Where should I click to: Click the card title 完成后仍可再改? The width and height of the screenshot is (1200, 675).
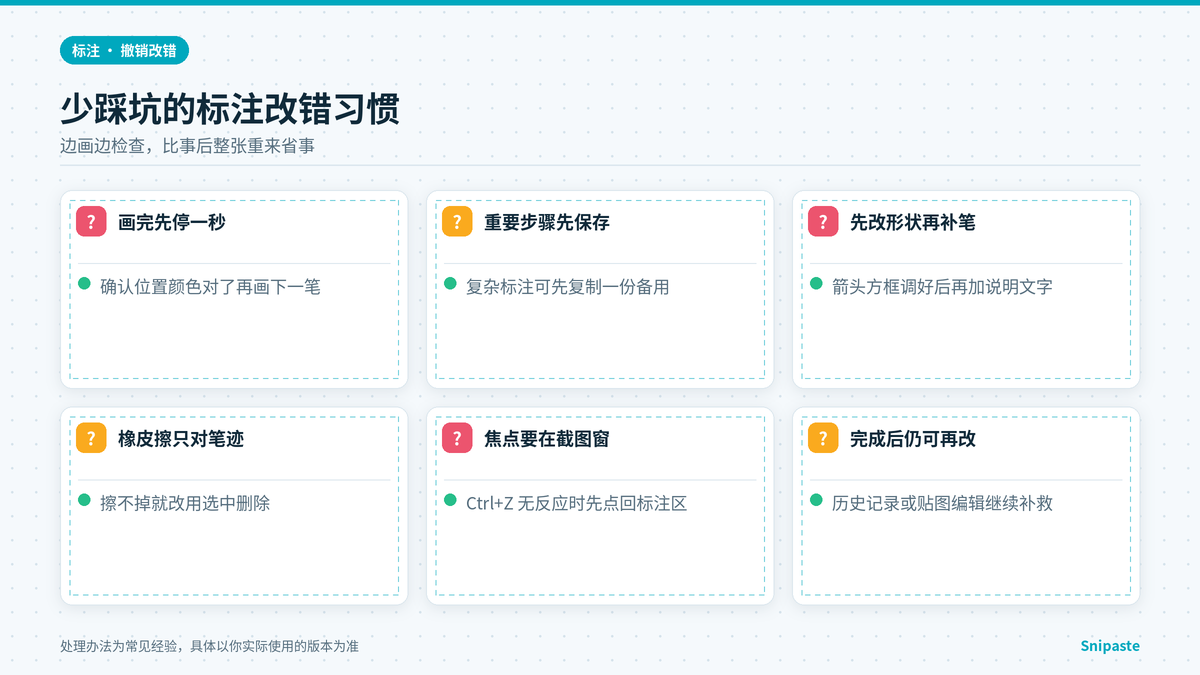coord(913,438)
